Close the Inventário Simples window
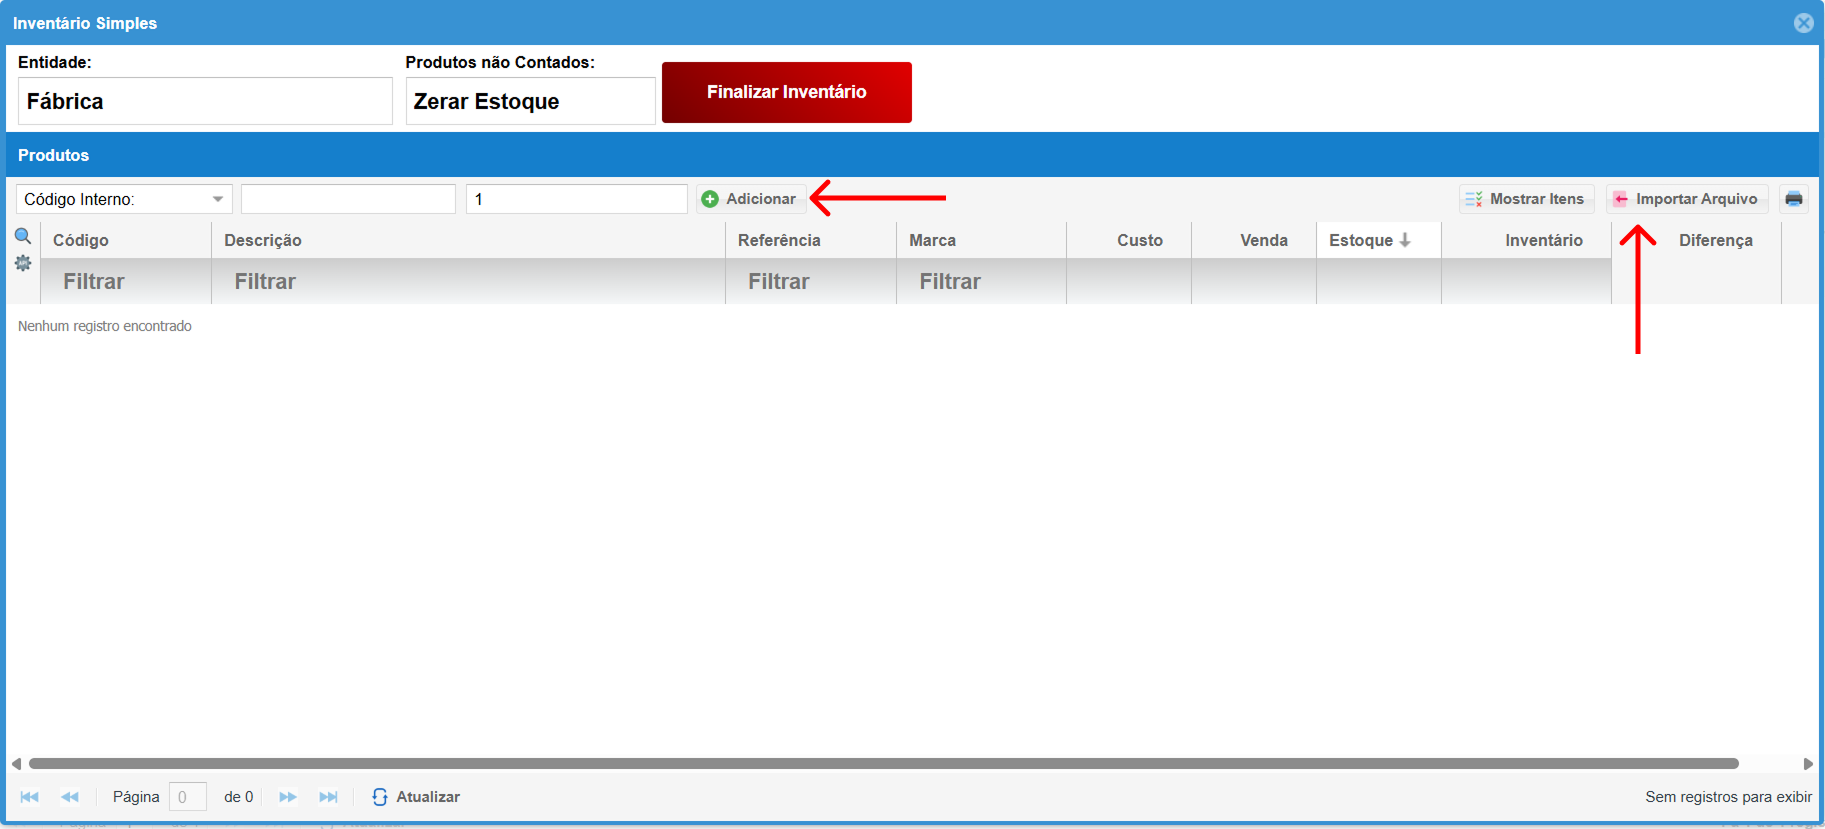 click(x=1803, y=23)
